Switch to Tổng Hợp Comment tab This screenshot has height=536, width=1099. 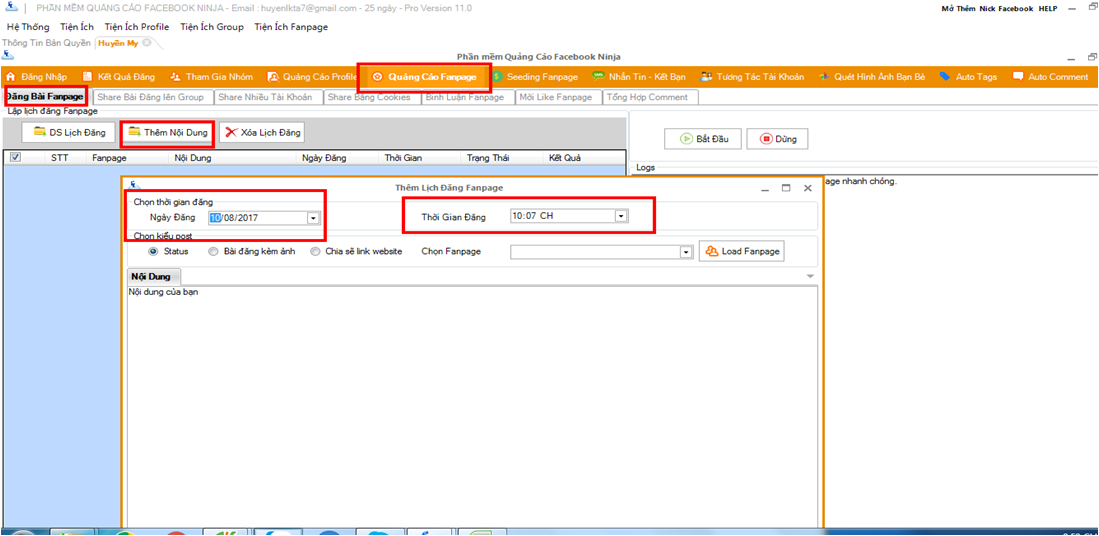tap(648, 97)
